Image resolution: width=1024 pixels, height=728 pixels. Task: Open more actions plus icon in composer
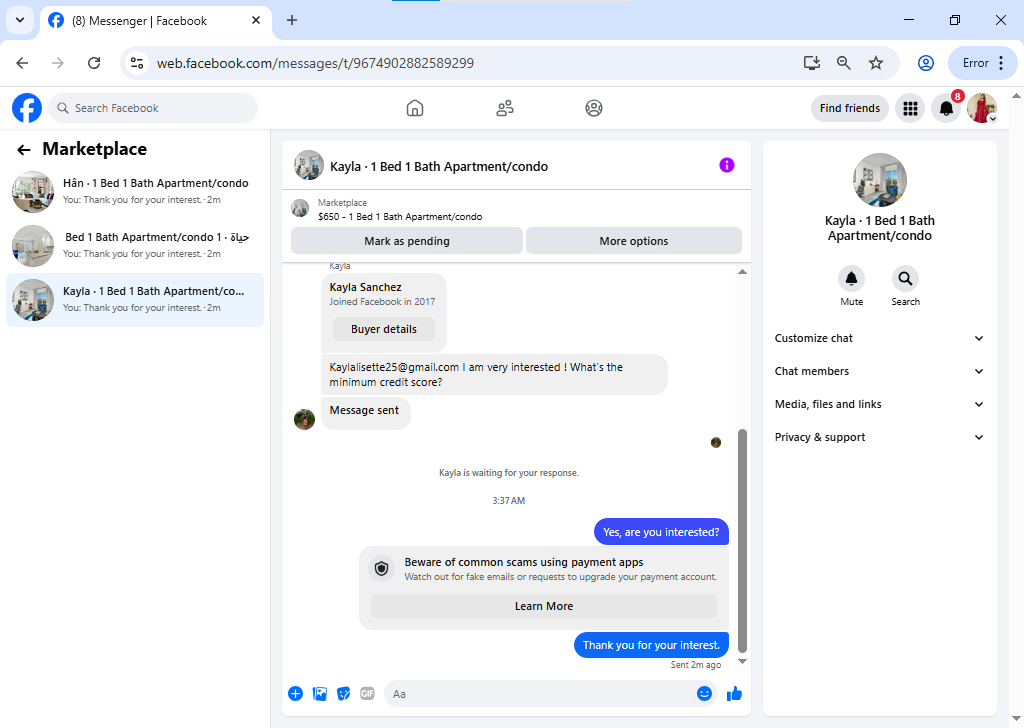(295, 693)
